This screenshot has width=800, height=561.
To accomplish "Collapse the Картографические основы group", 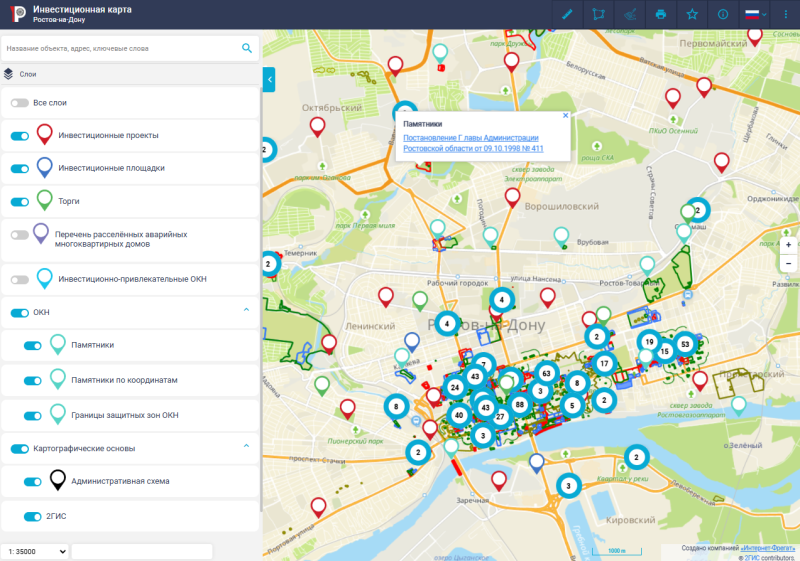I will tap(246, 446).
